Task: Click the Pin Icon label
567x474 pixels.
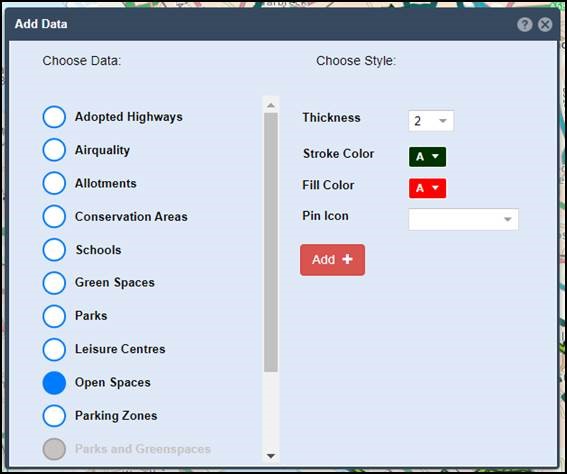Action: tap(325, 216)
